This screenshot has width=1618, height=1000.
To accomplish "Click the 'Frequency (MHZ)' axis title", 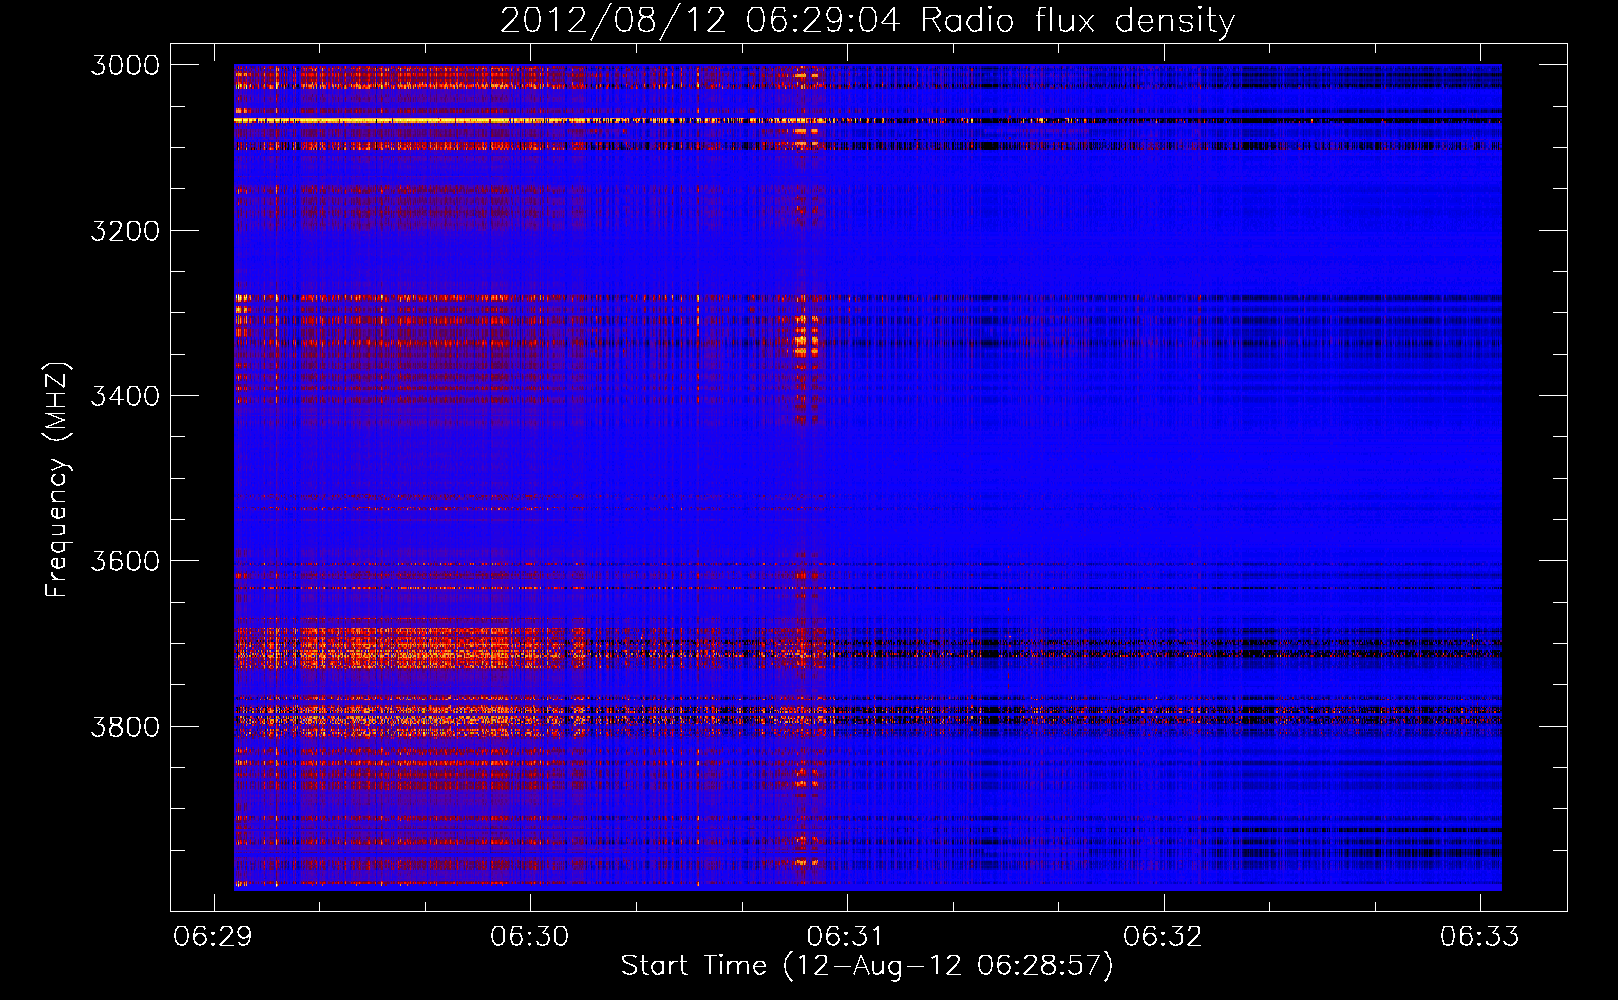I will (57, 479).
